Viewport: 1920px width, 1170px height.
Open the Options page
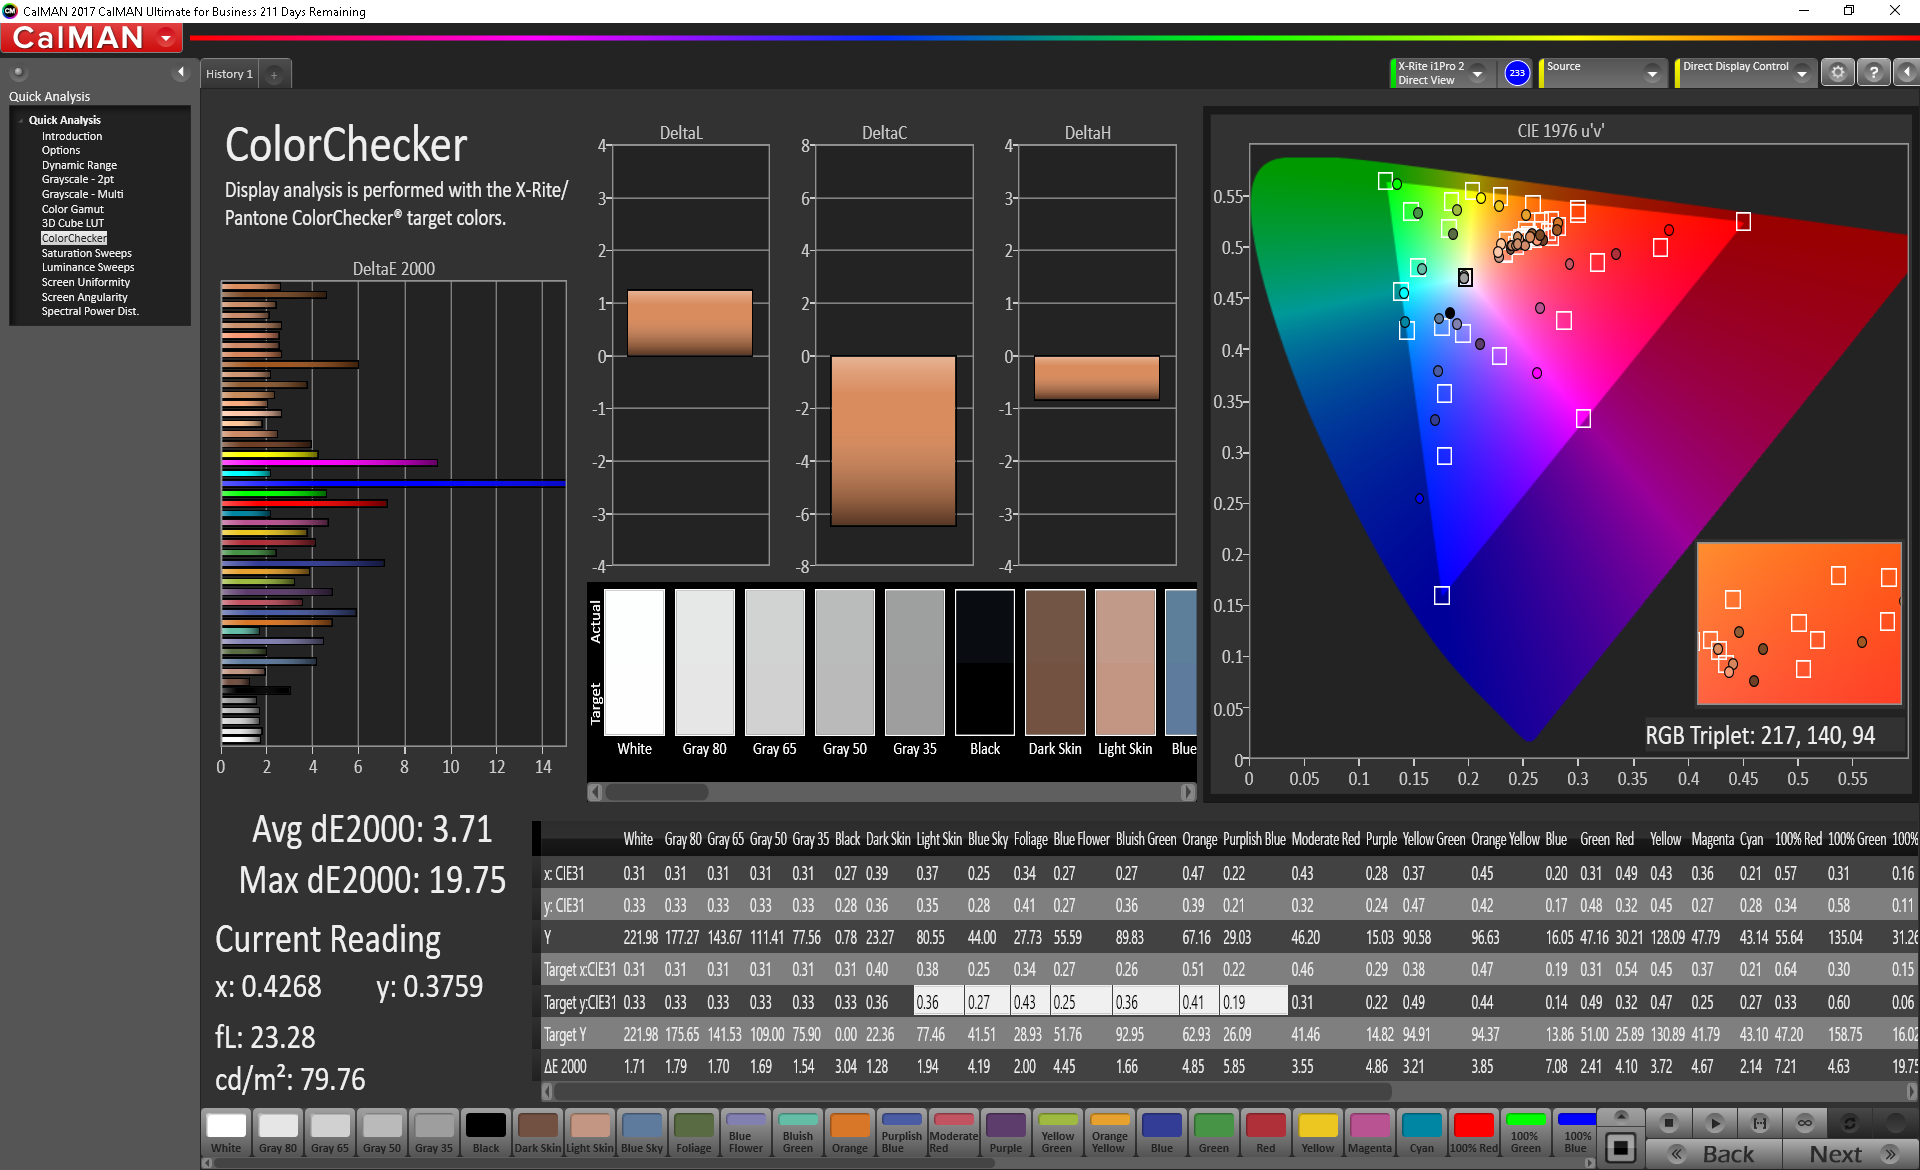click(x=61, y=150)
